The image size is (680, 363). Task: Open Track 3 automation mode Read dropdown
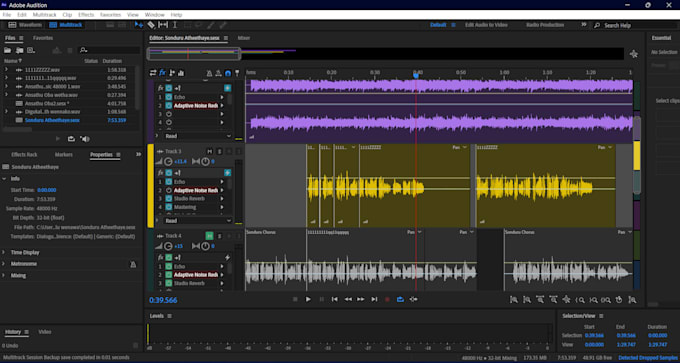199,221
